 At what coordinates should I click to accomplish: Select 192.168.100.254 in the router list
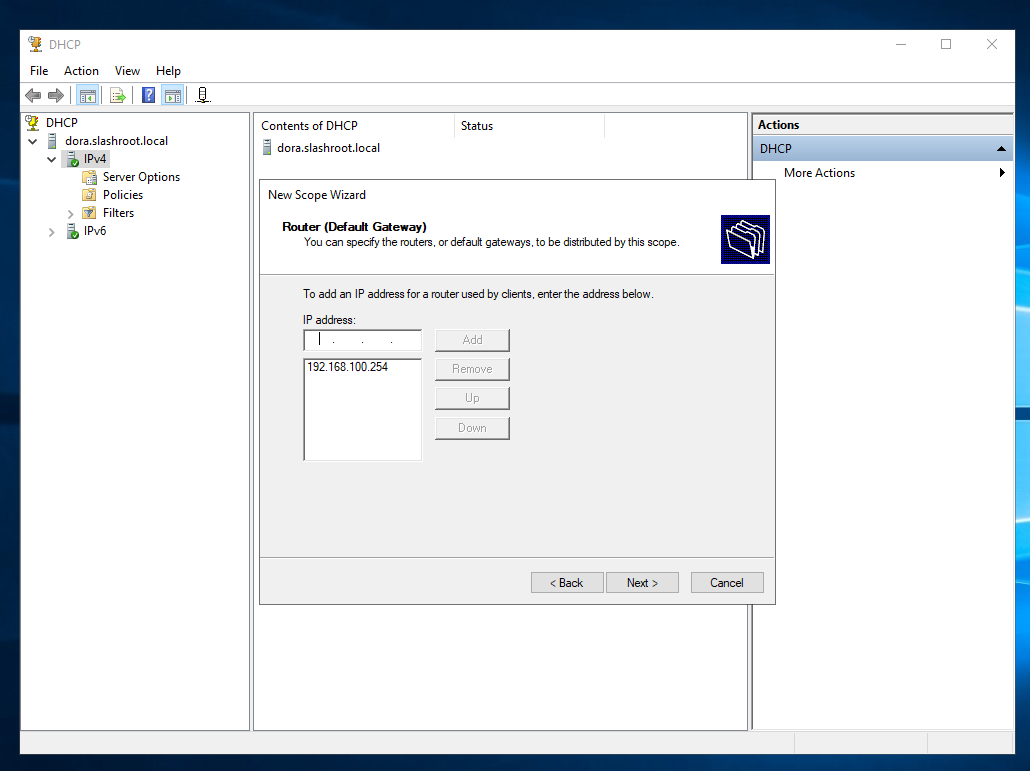point(348,367)
